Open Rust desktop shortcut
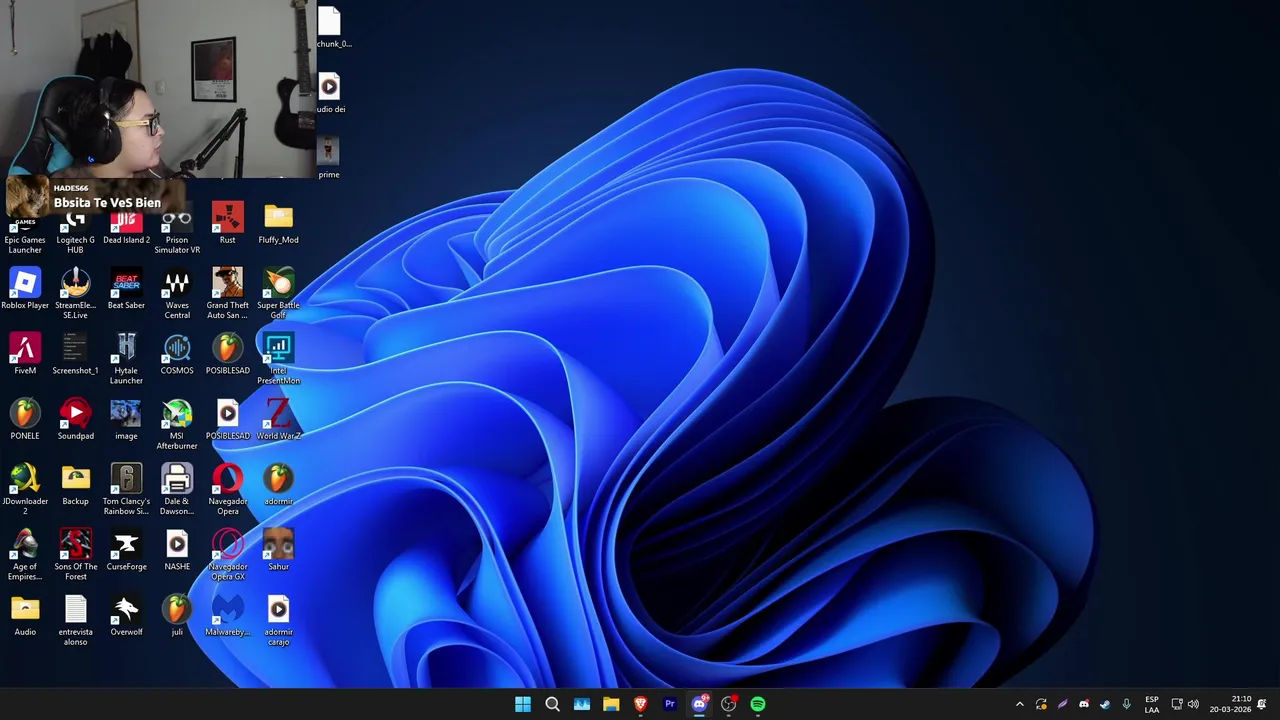This screenshot has height=720, width=1280. (x=227, y=223)
